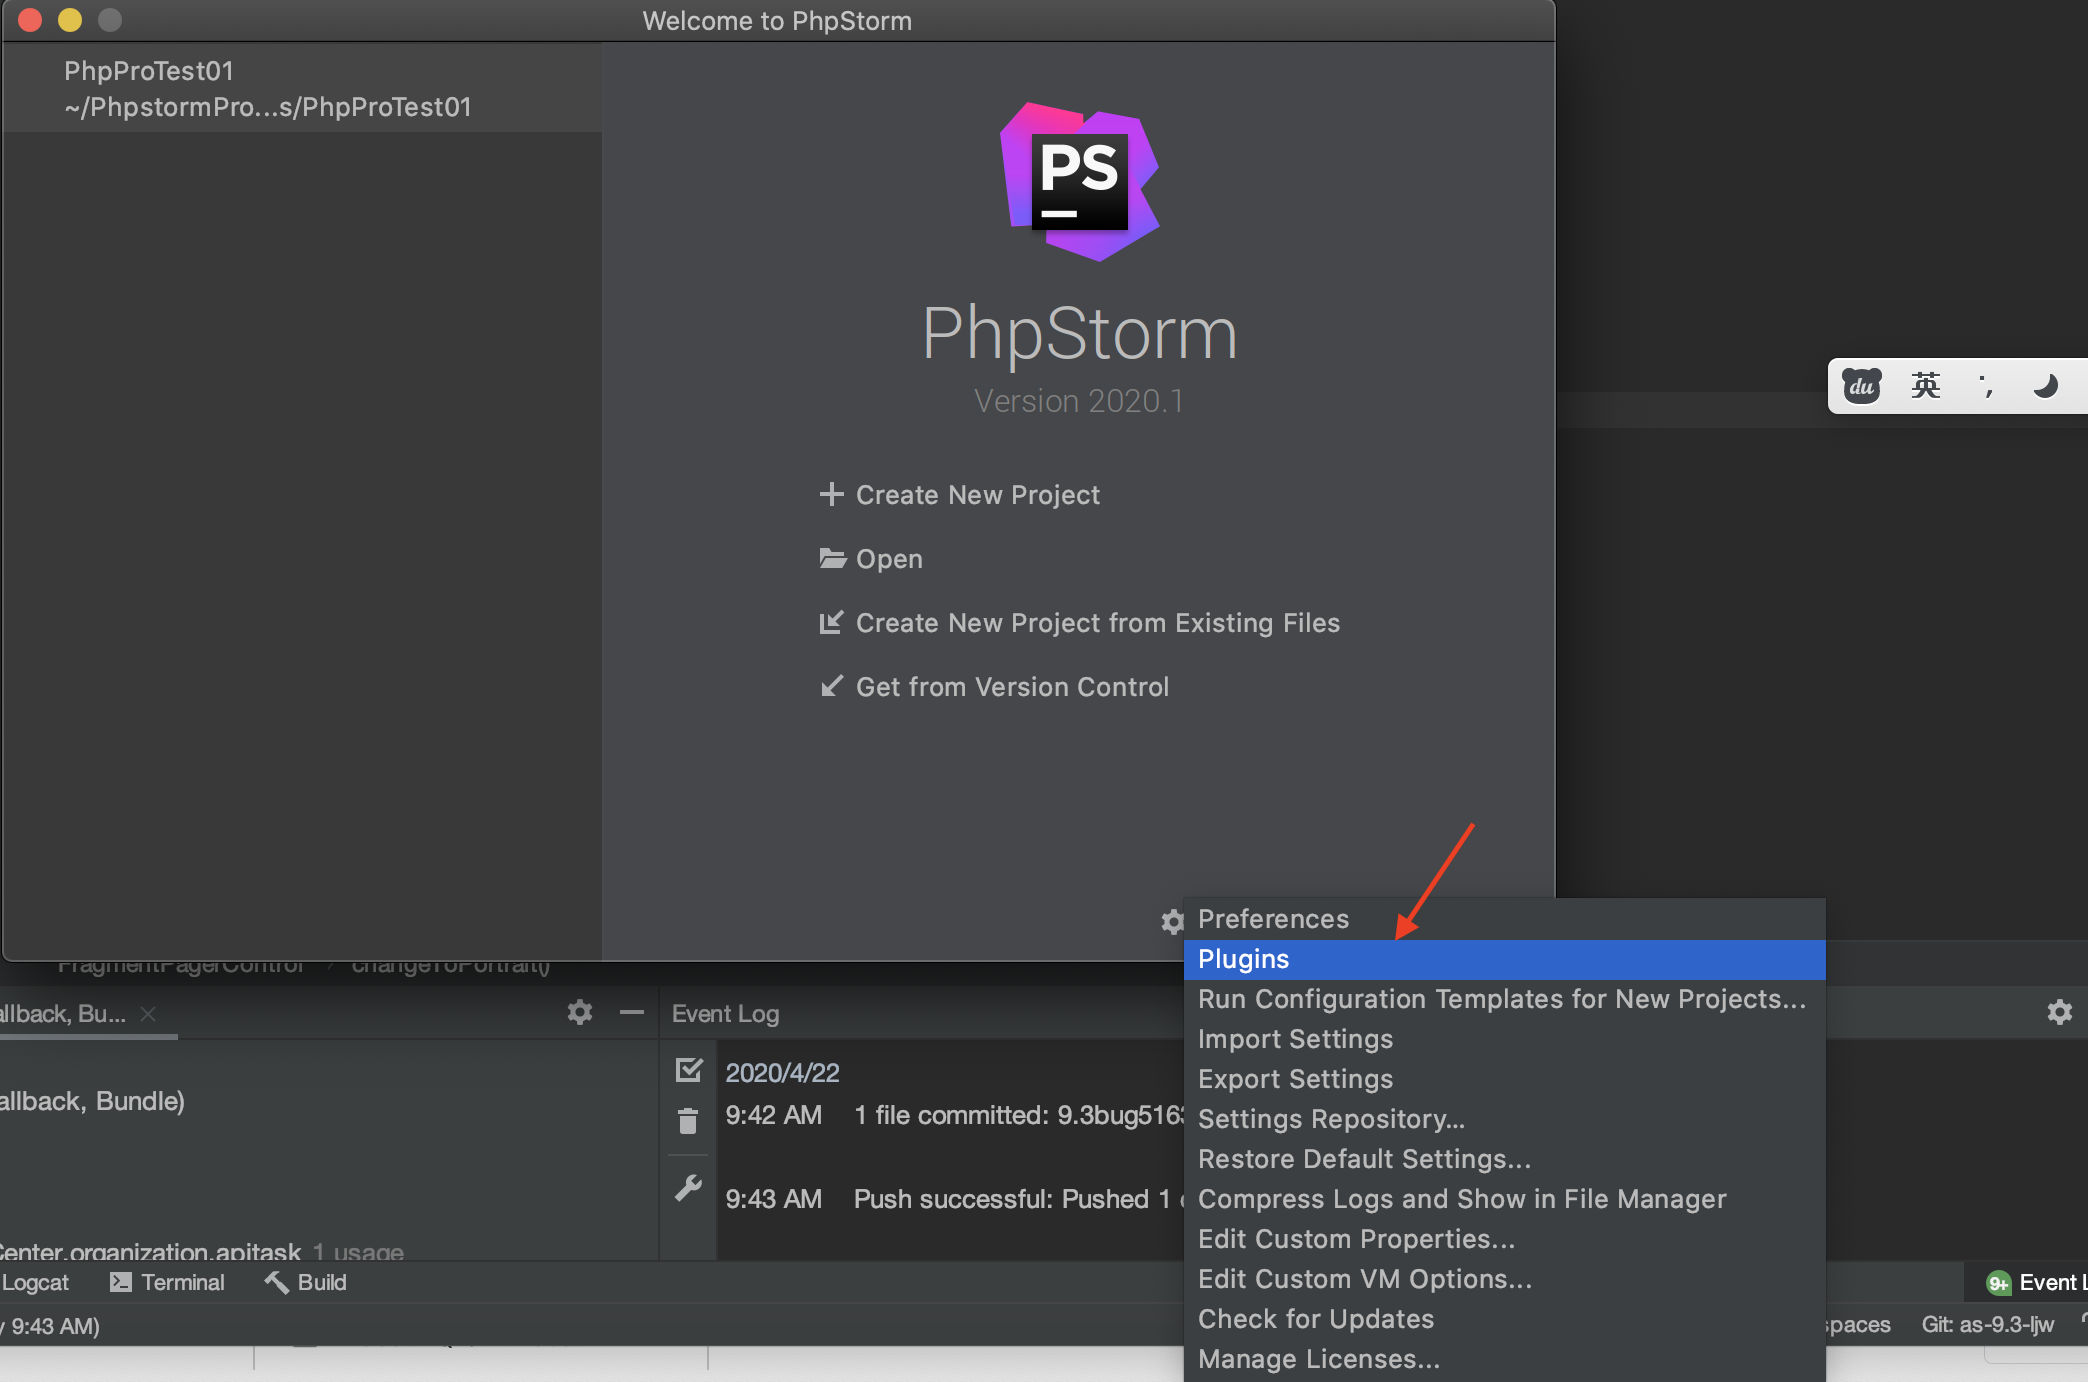Click gear icon left of Event Log panel
This screenshot has height=1382, width=2088.
coord(579,1012)
